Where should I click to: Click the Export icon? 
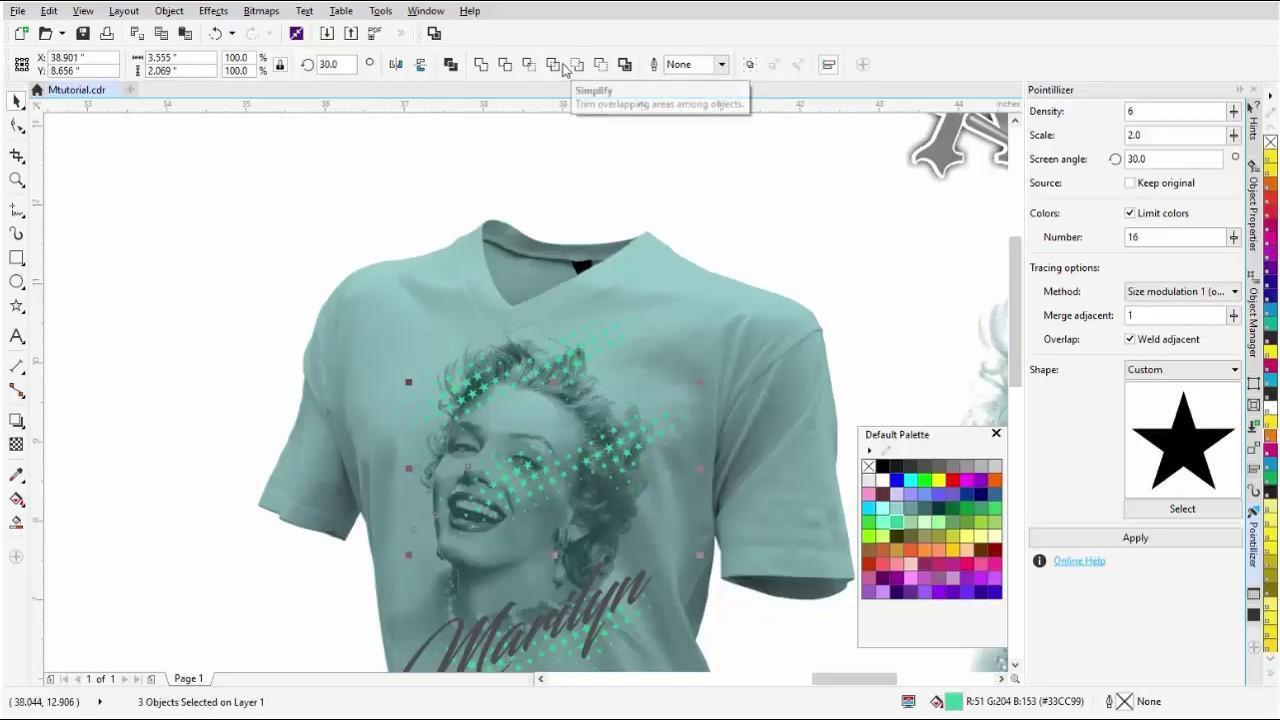[351, 34]
